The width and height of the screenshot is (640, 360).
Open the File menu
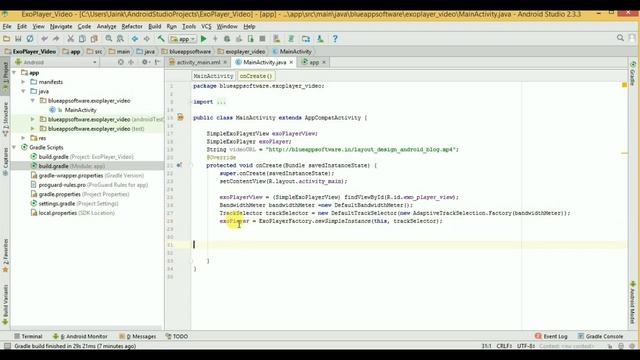click(x=7, y=27)
